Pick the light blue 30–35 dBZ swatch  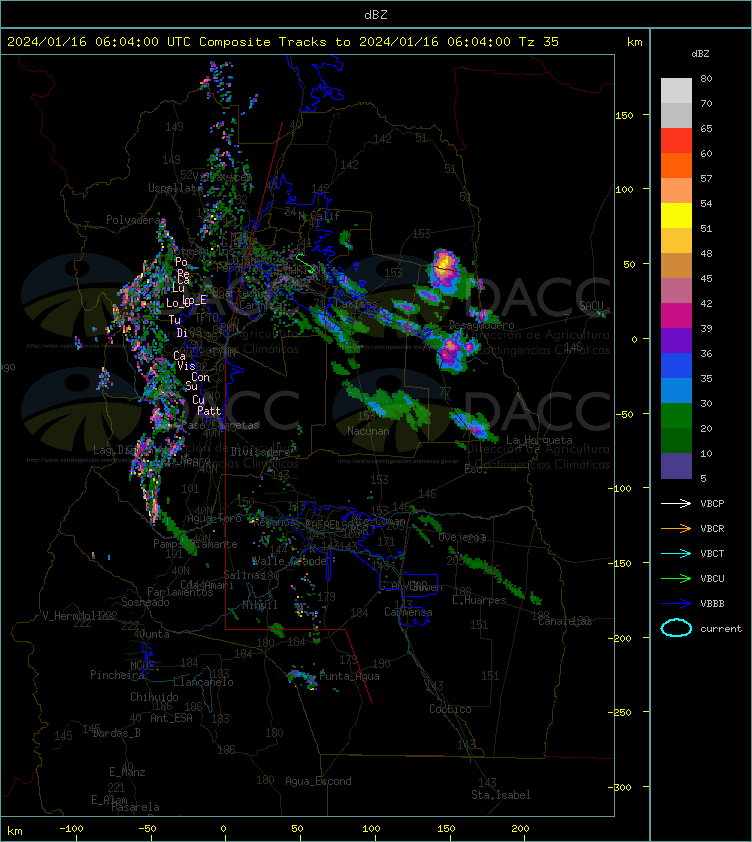point(676,390)
